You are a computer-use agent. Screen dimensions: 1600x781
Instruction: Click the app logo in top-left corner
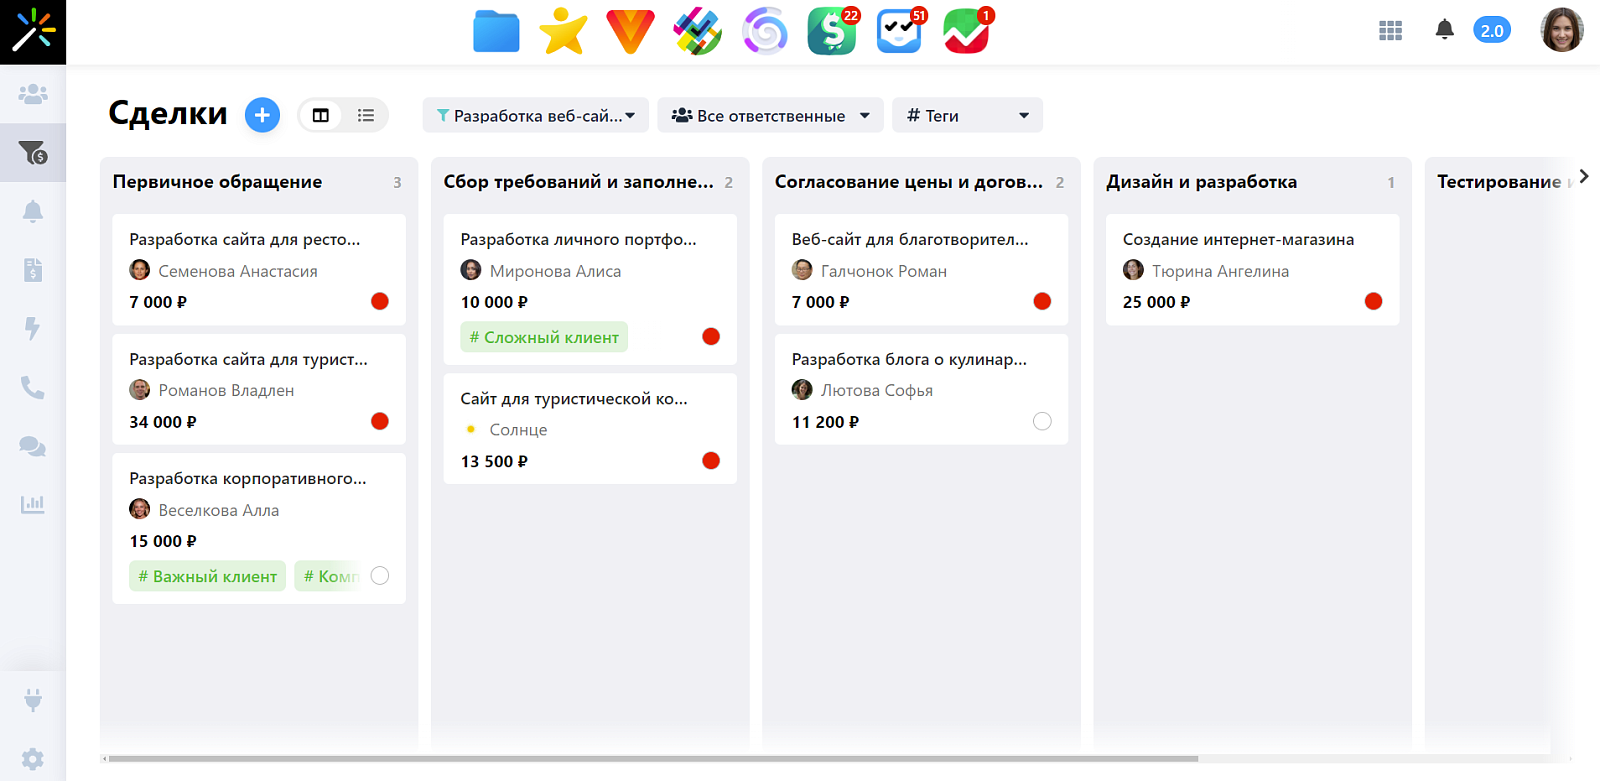tap(33, 32)
